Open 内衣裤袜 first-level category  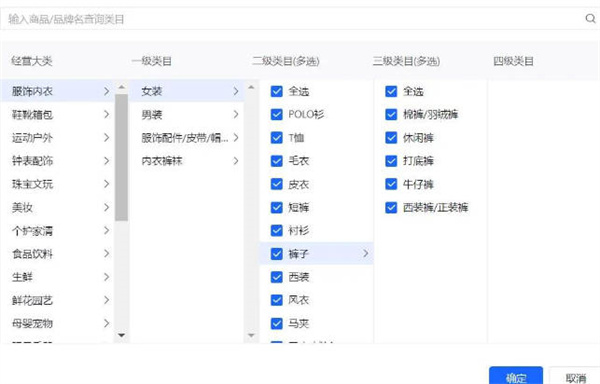[187, 161]
